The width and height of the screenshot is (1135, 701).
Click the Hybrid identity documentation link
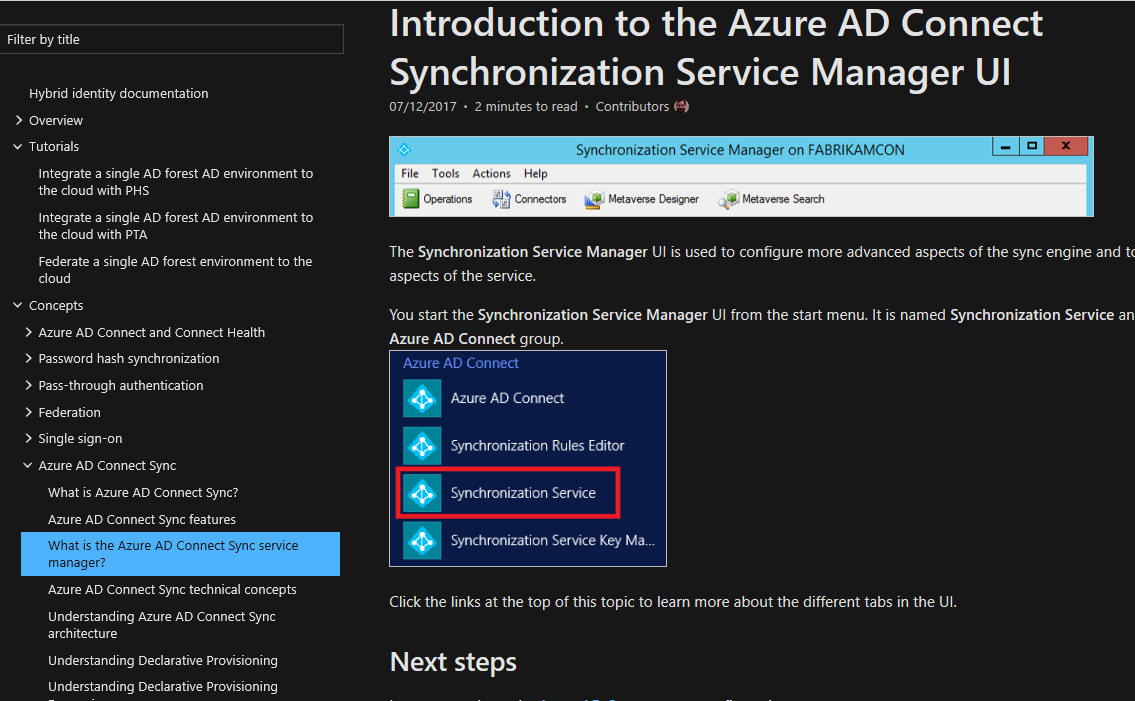pyautogui.click(x=118, y=93)
